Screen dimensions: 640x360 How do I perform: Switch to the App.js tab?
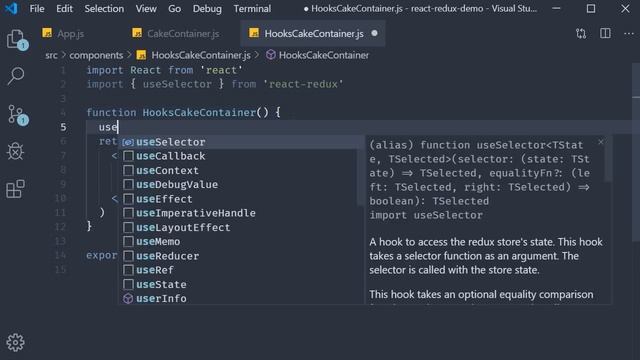pyautogui.click(x=71, y=33)
